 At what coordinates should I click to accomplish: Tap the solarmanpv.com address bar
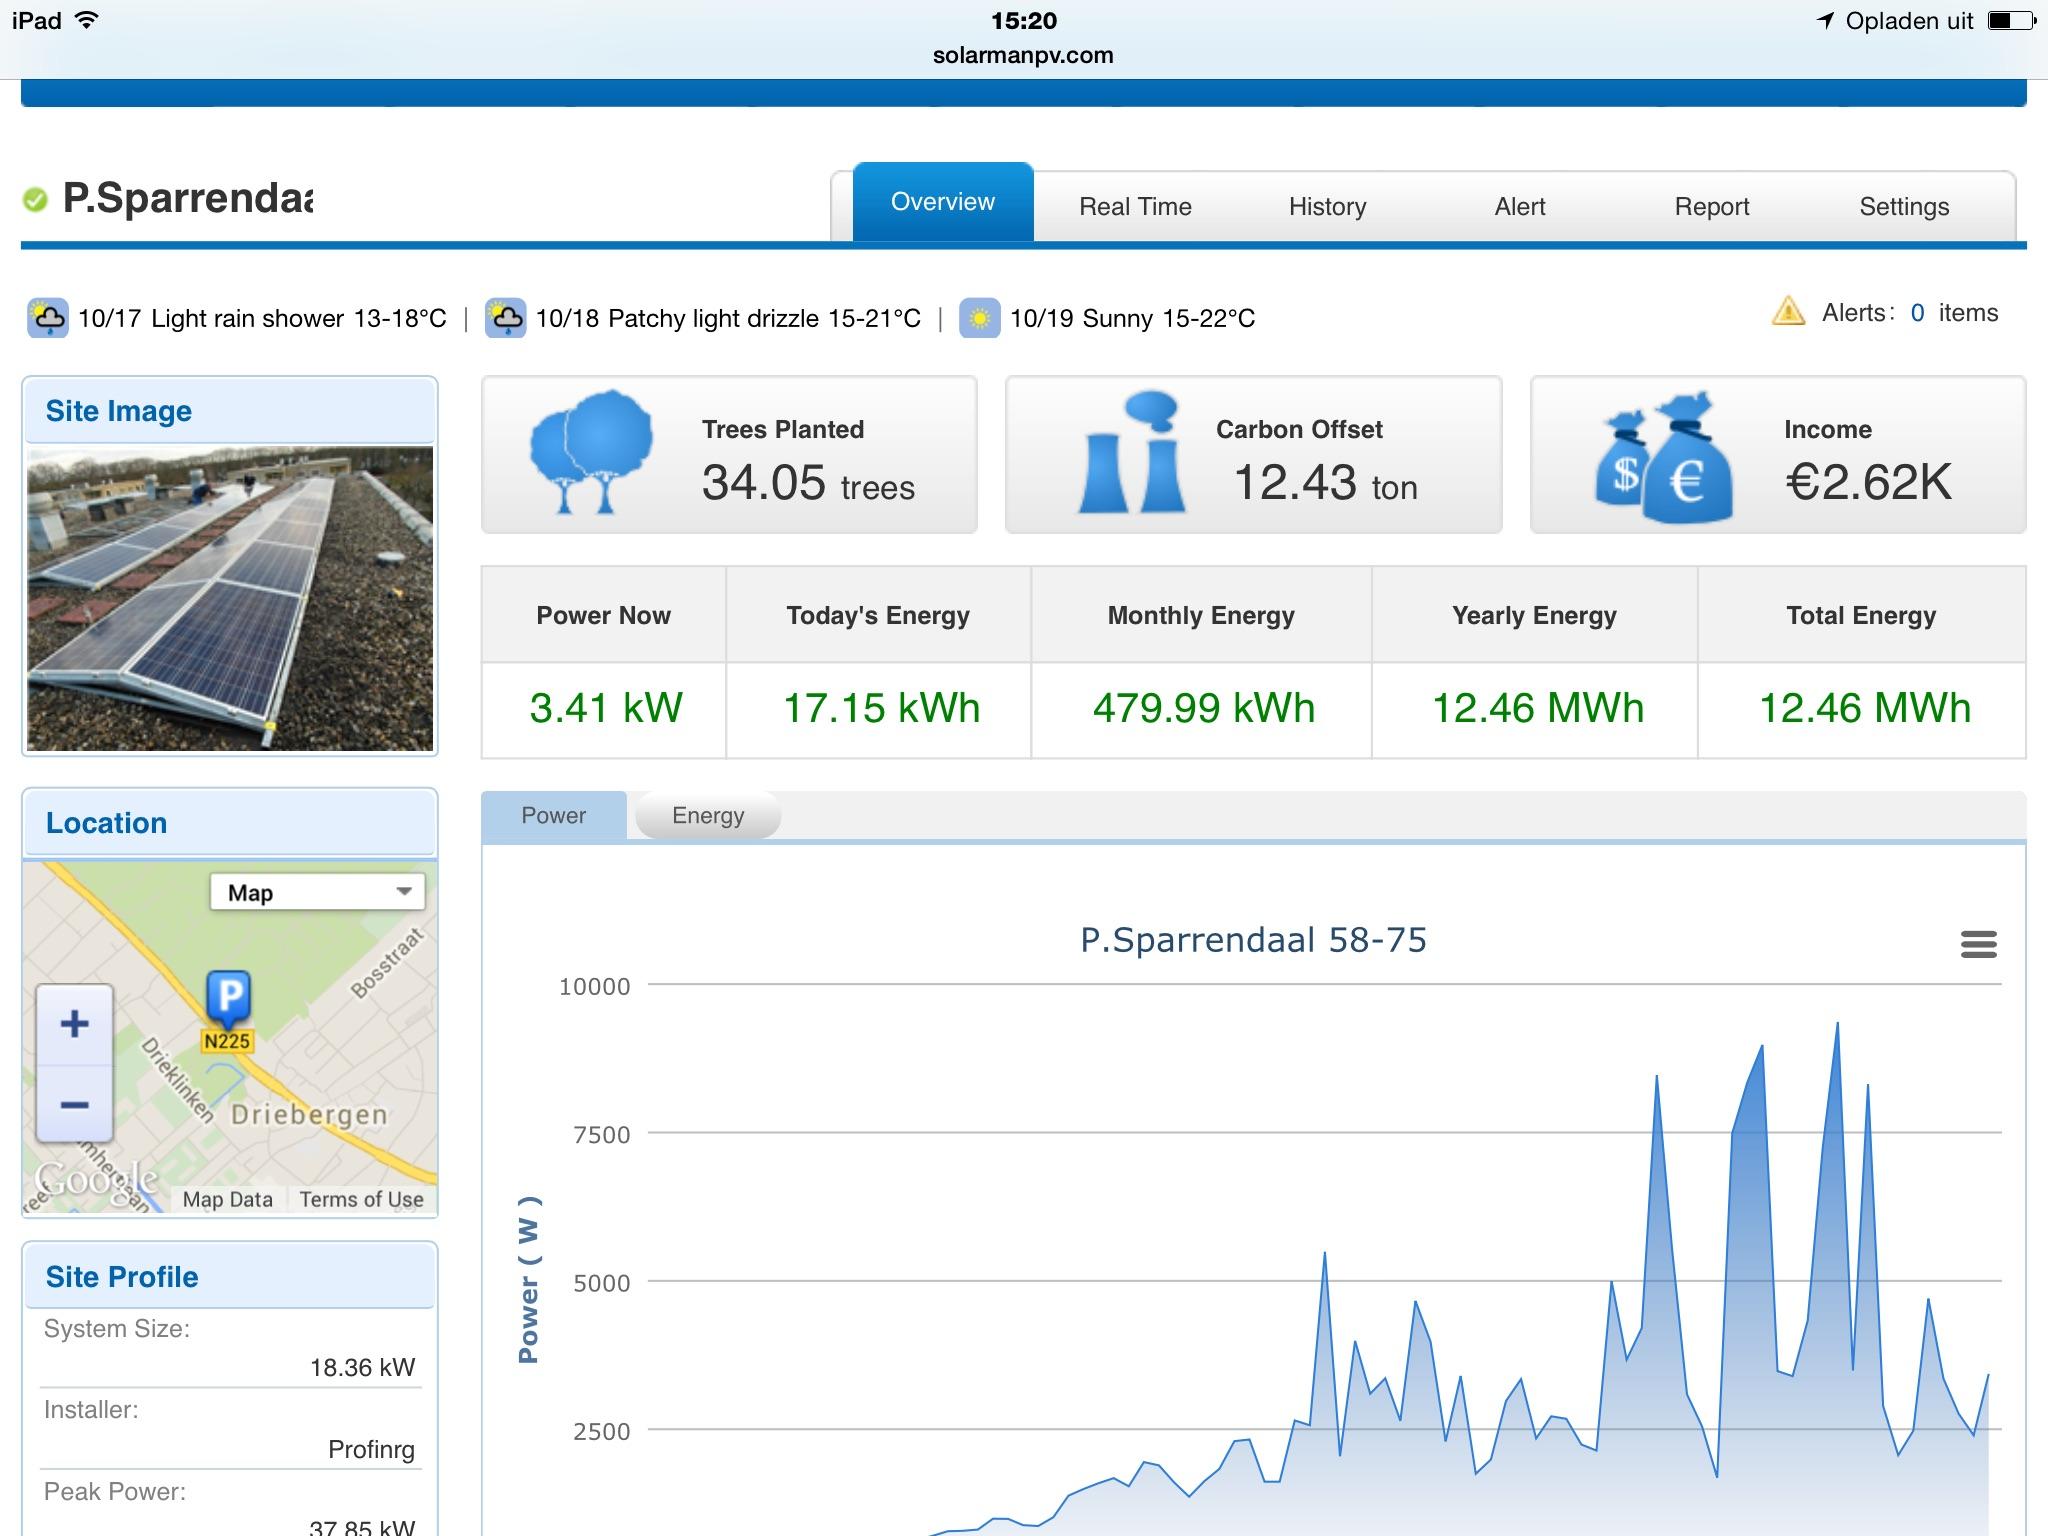pos(1023,55)
